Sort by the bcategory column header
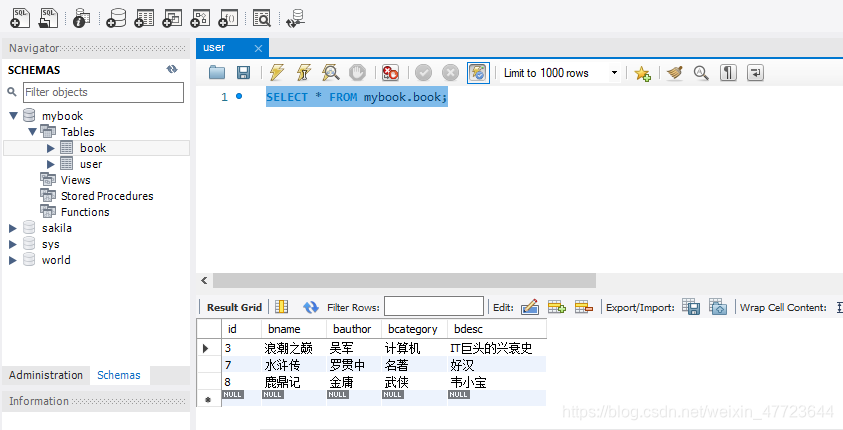Screen dimensions: 843x430 pos(415,329)
